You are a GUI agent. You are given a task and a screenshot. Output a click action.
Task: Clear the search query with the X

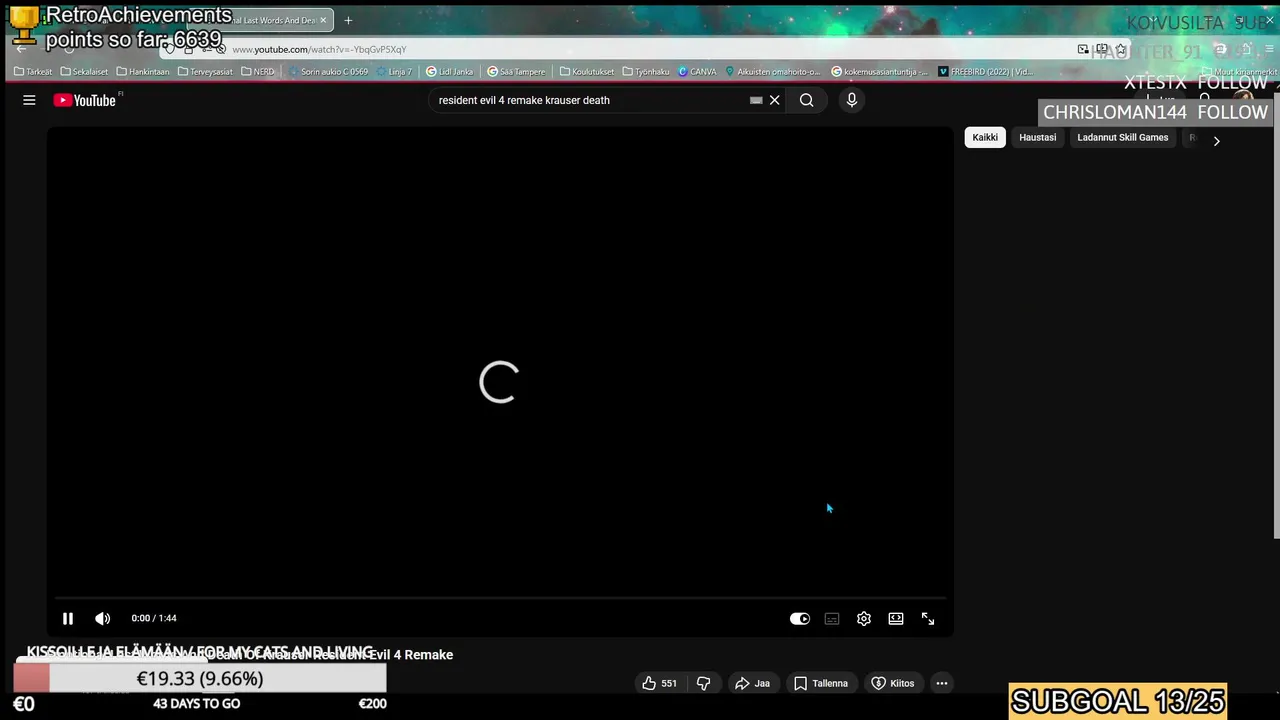click(x=774, y=100)
